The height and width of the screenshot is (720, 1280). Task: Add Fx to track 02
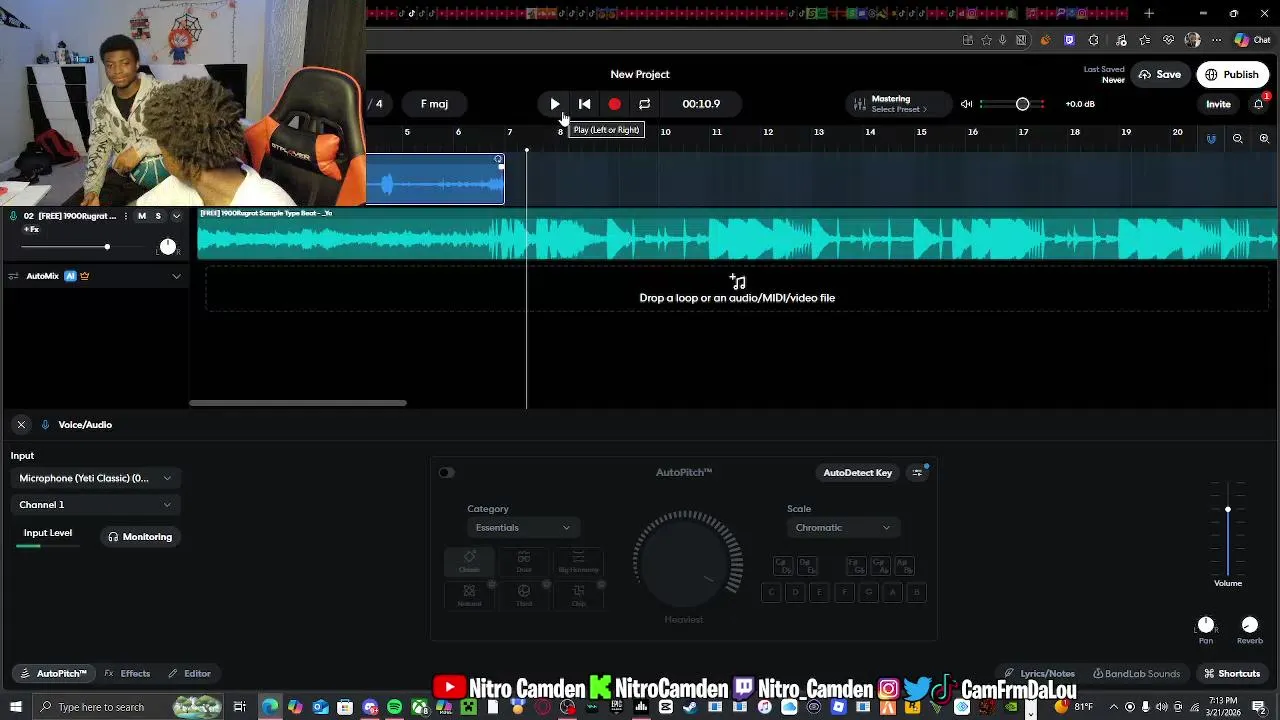pyautogui.click(x=31, y=230)
